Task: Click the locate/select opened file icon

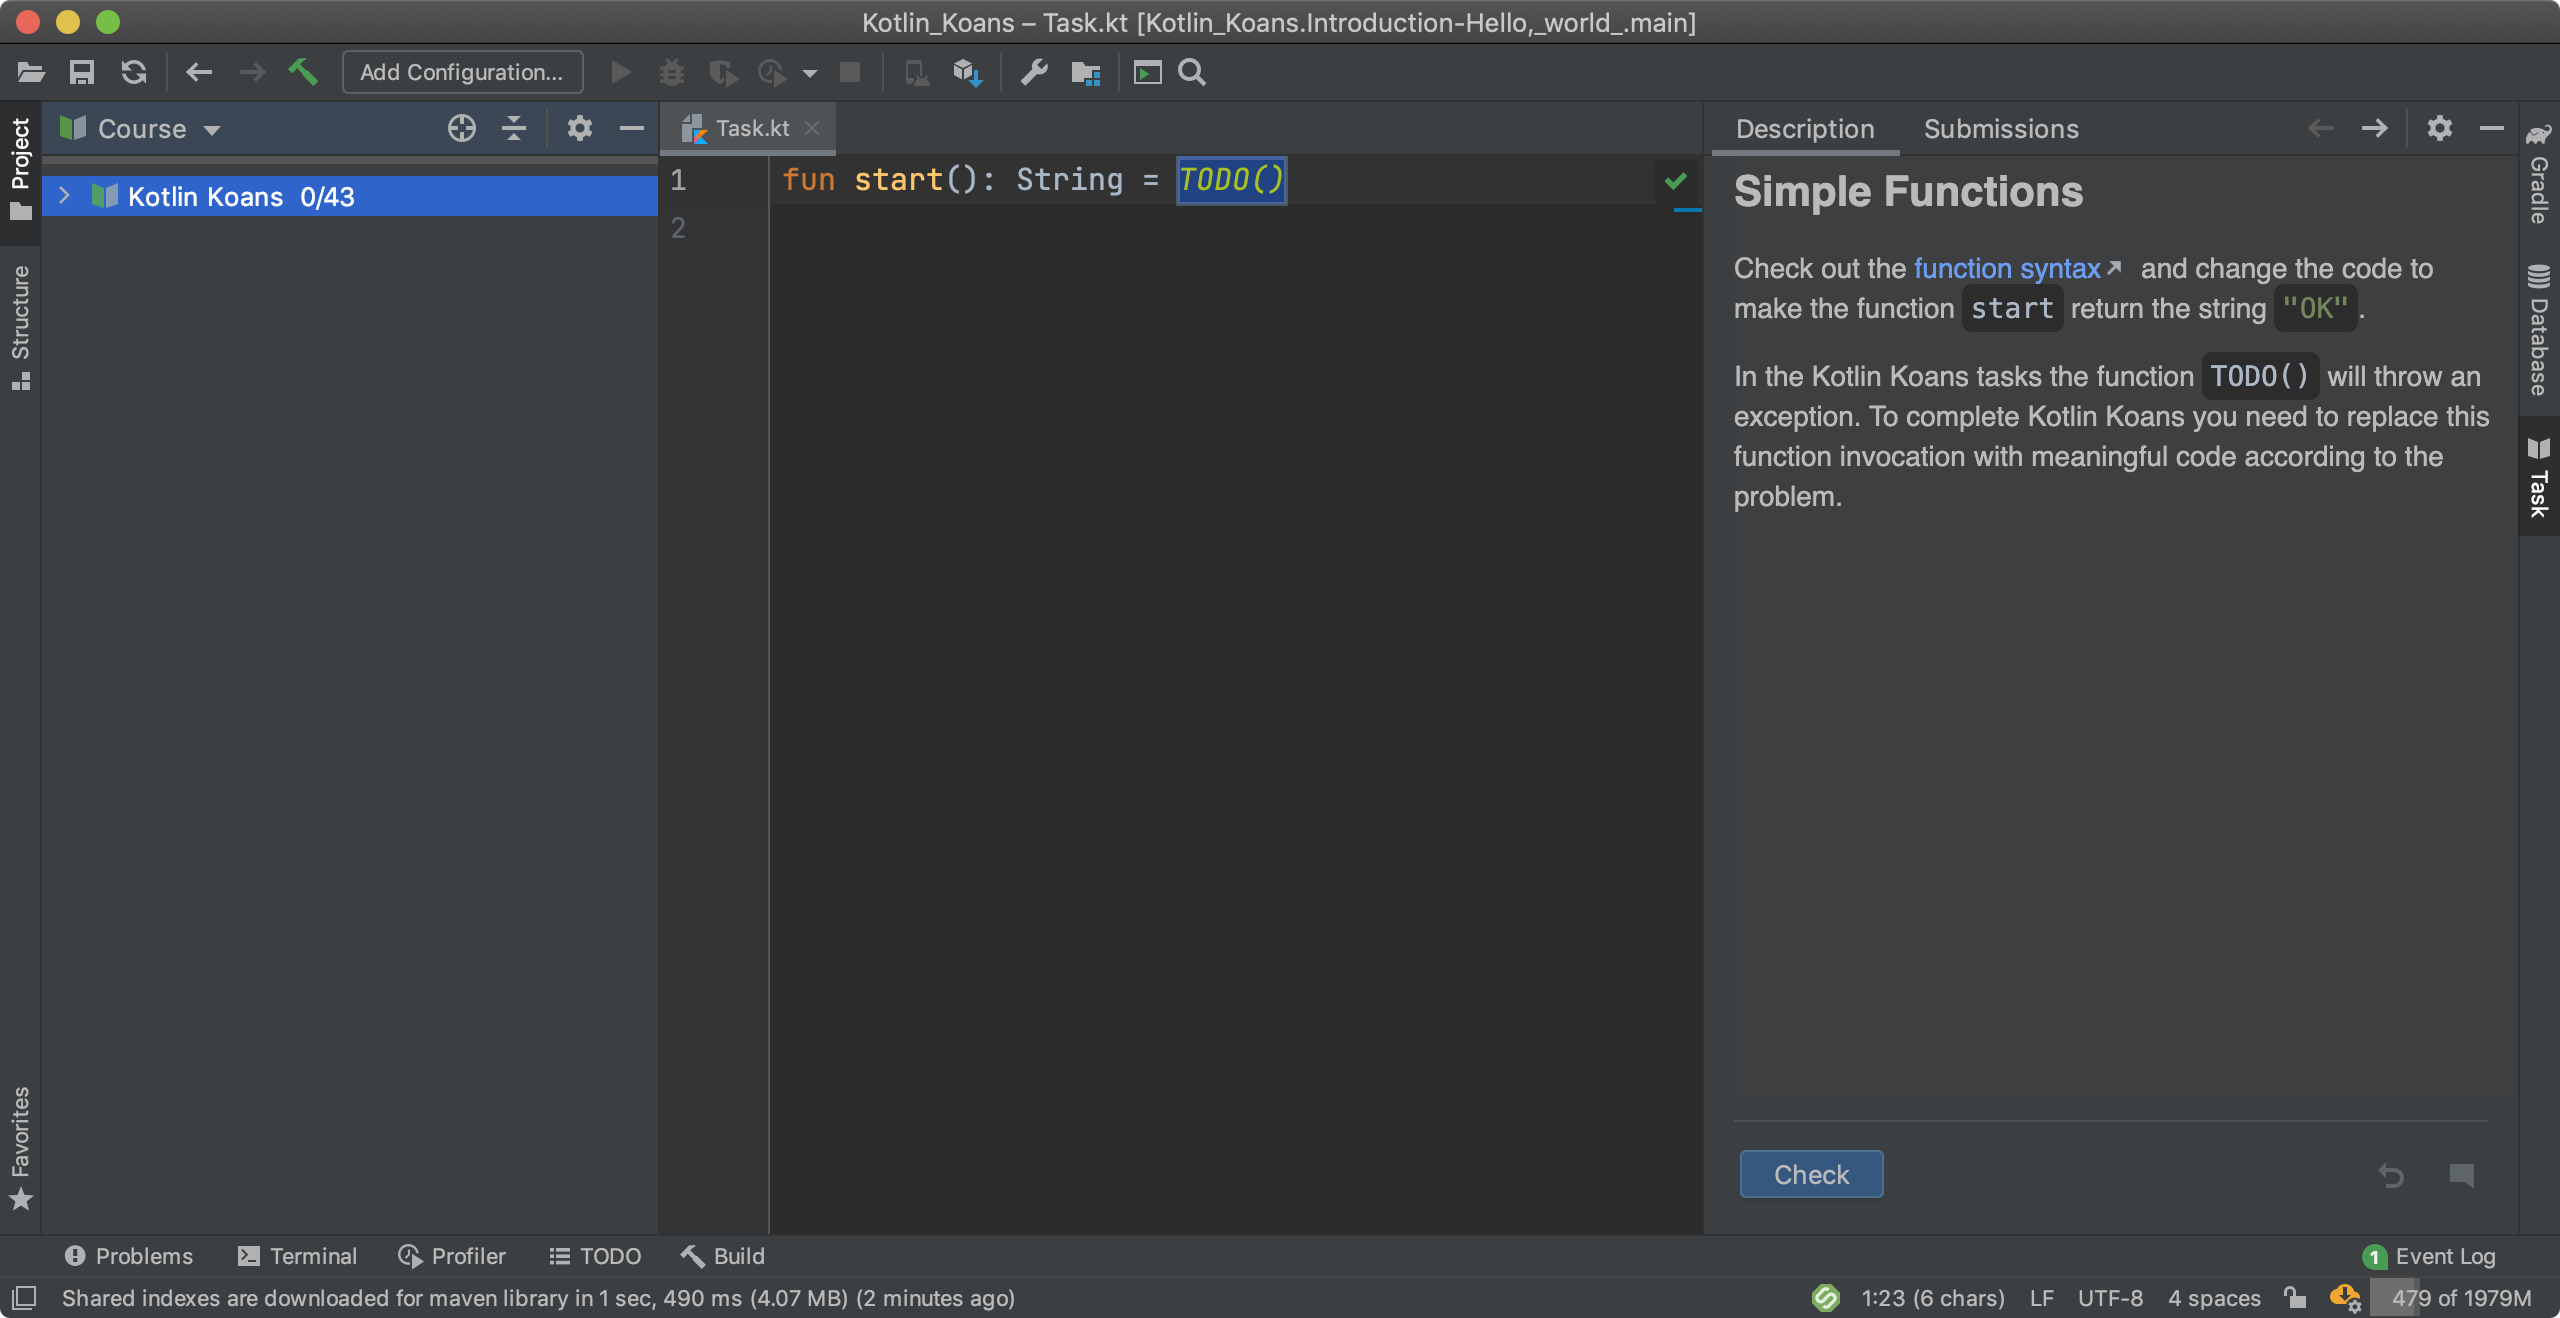Action: [x=461, y=129]
